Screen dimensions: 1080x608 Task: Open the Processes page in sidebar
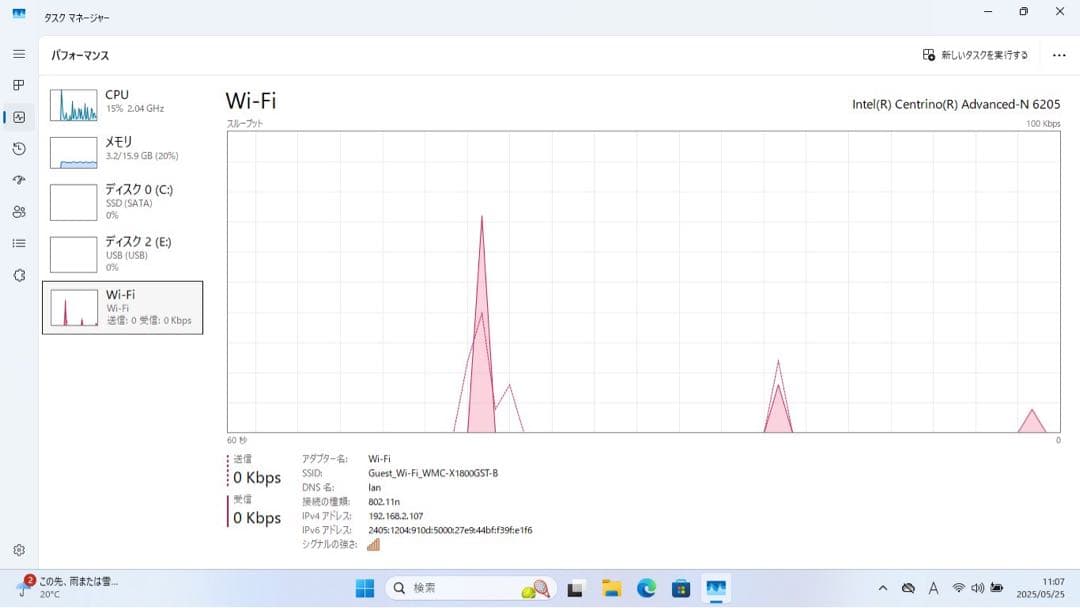point(19,85)
